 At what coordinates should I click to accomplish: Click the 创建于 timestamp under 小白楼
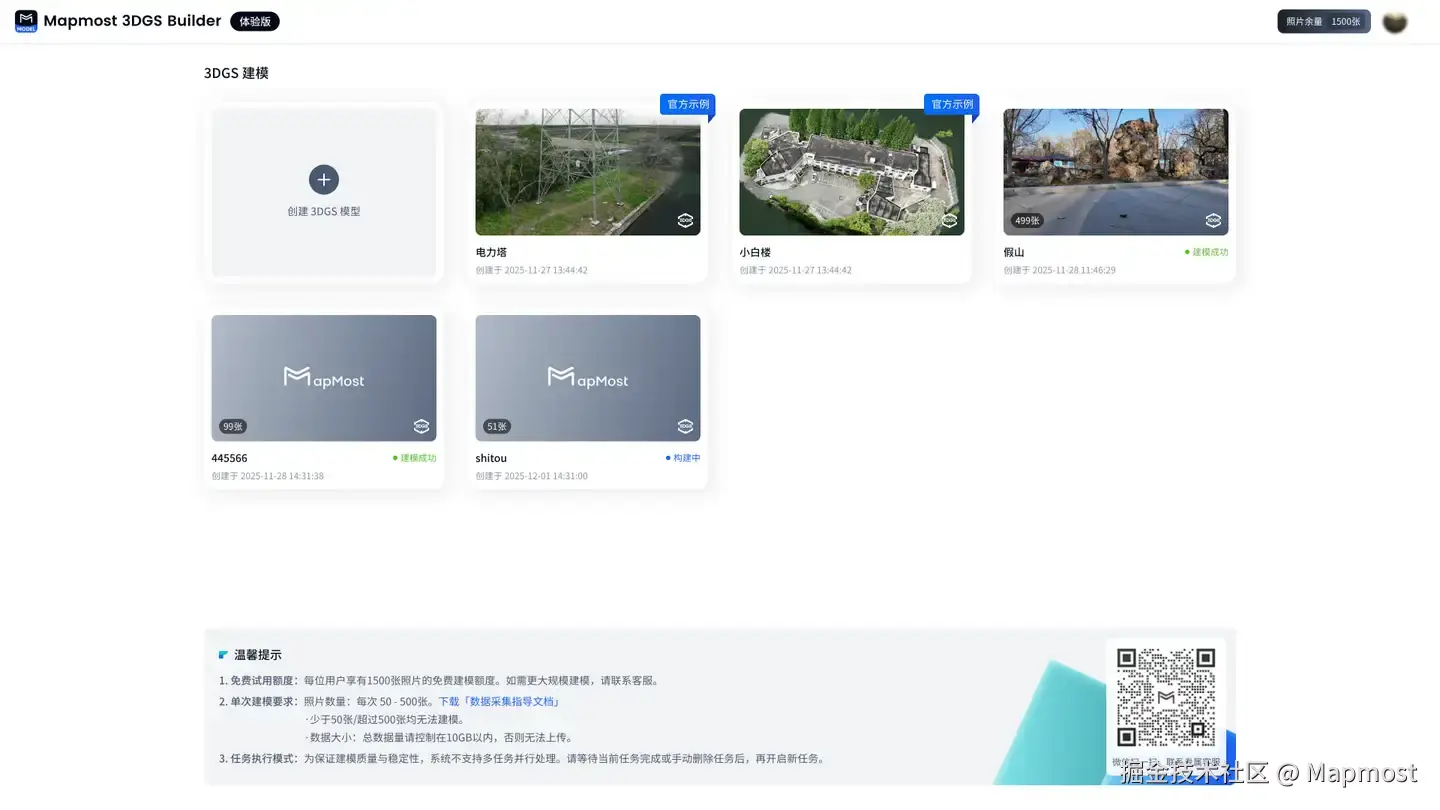pos(796,270)
